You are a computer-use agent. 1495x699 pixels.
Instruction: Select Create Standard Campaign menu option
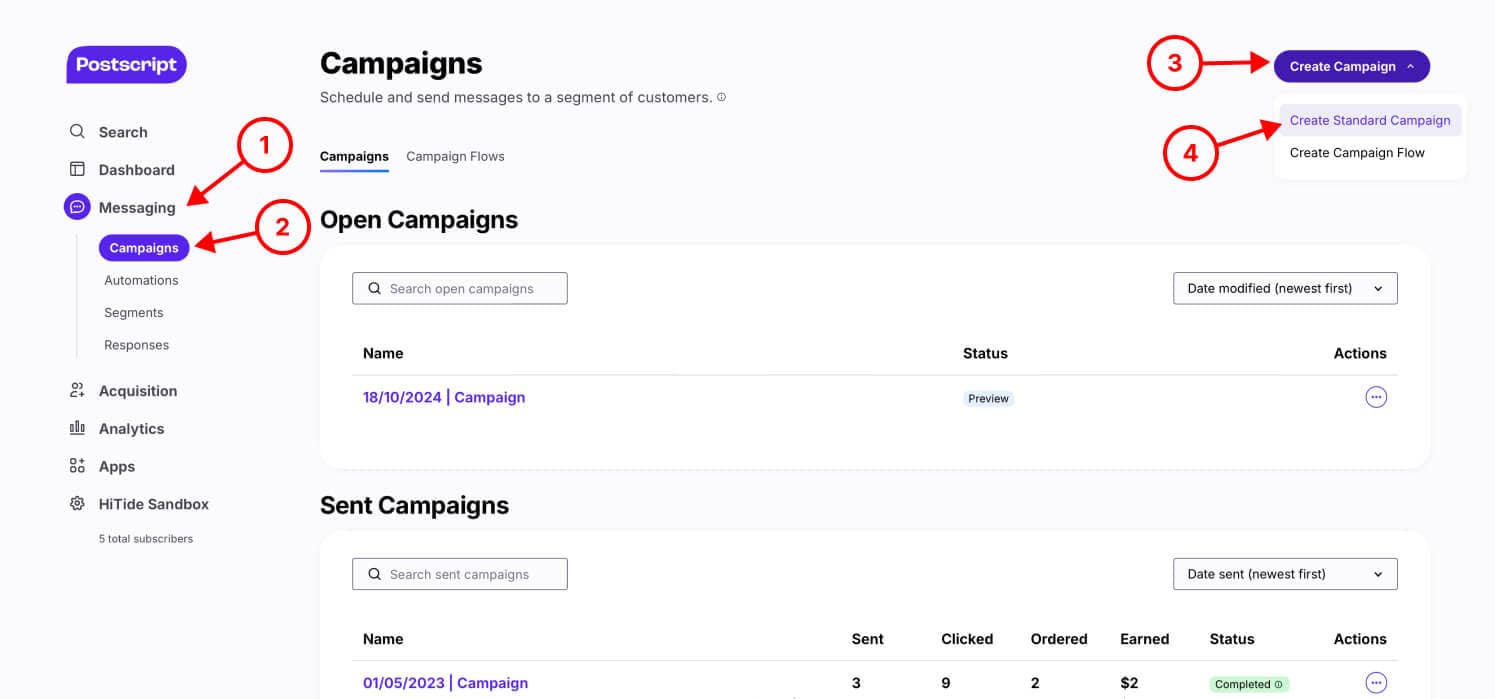(x=1369, y=121)
